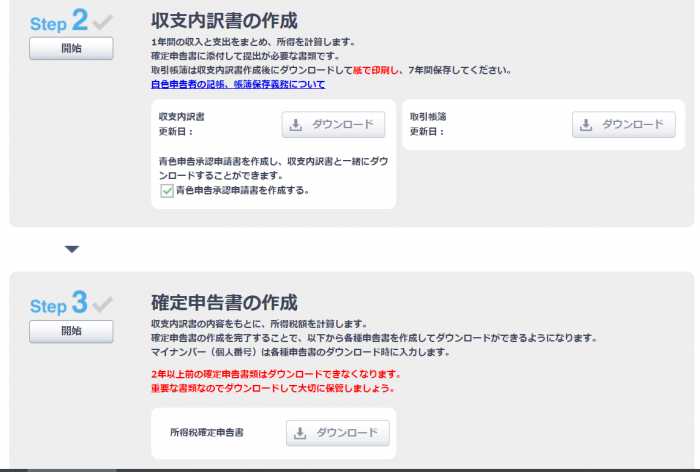Click the Step 2 checkmark icon
Image resolution: width=700 pixels, height=472 pixels.
103,22
